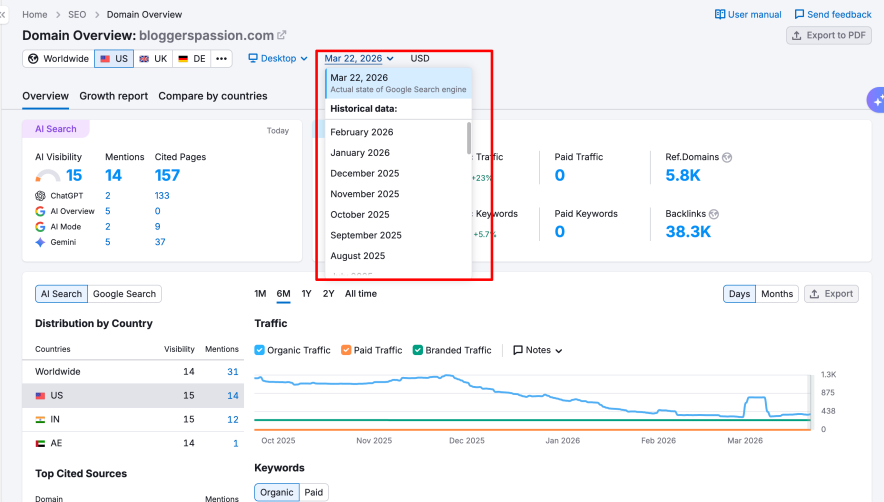
Task: Click Export to PDF button
Action: (x=829, y=35)
